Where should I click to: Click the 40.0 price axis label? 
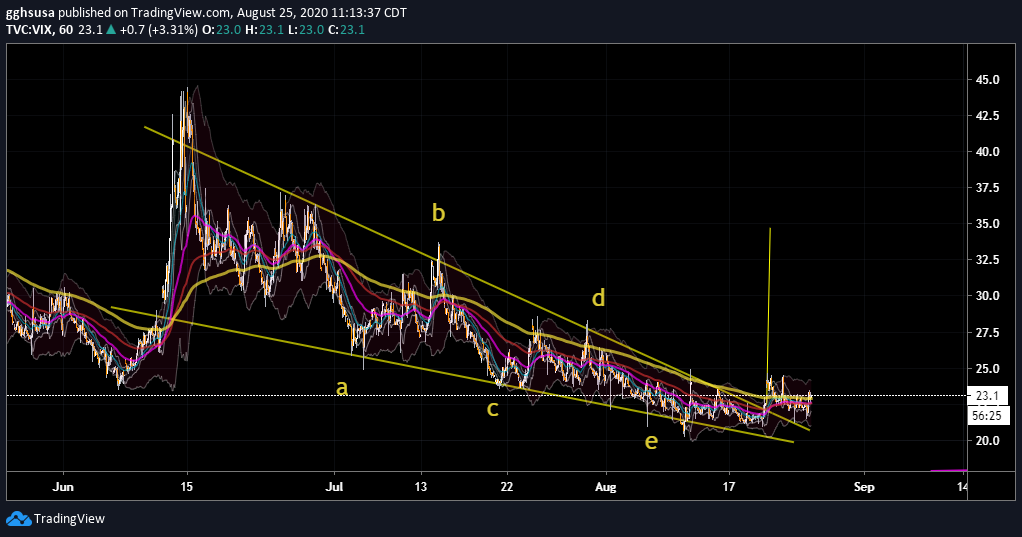click(x=987, y=151)
